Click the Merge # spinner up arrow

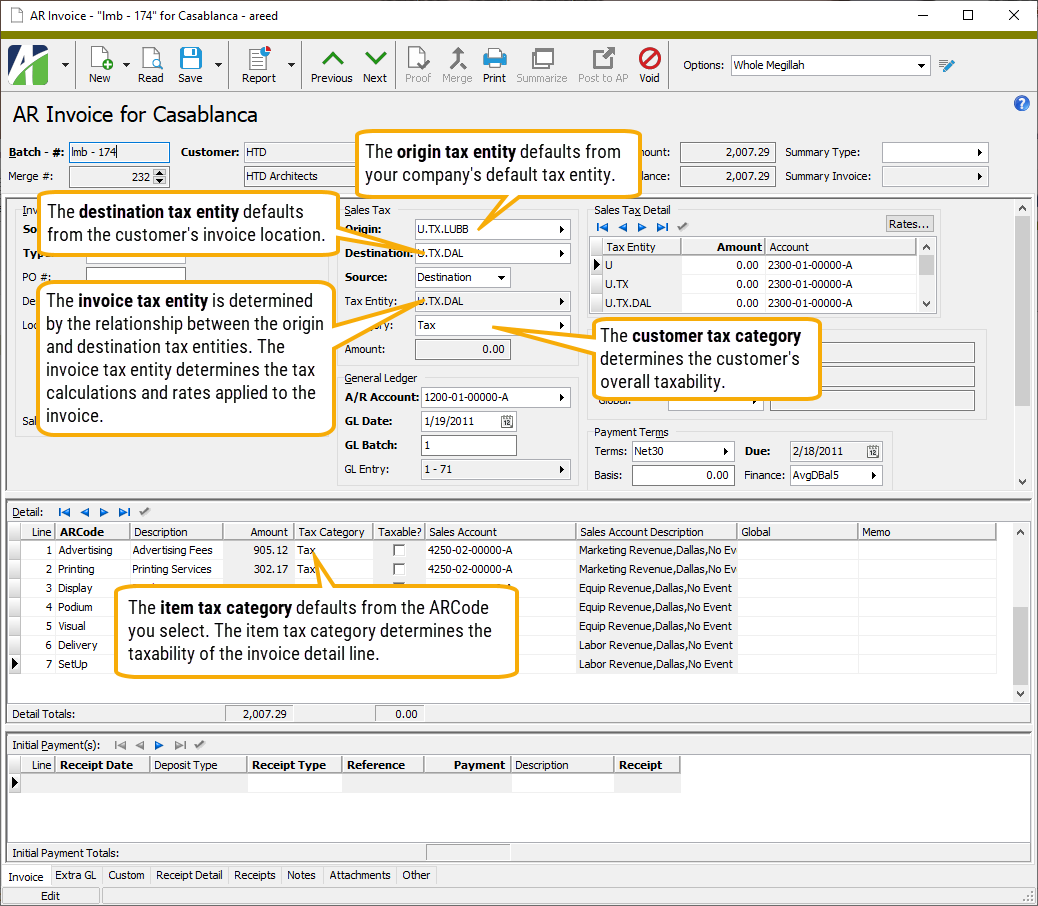point(160,172)
